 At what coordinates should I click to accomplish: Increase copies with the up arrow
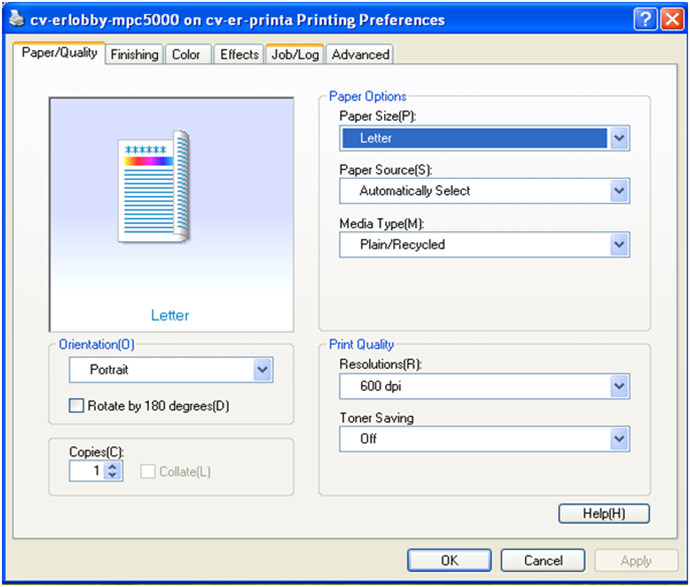pos(113,465)
